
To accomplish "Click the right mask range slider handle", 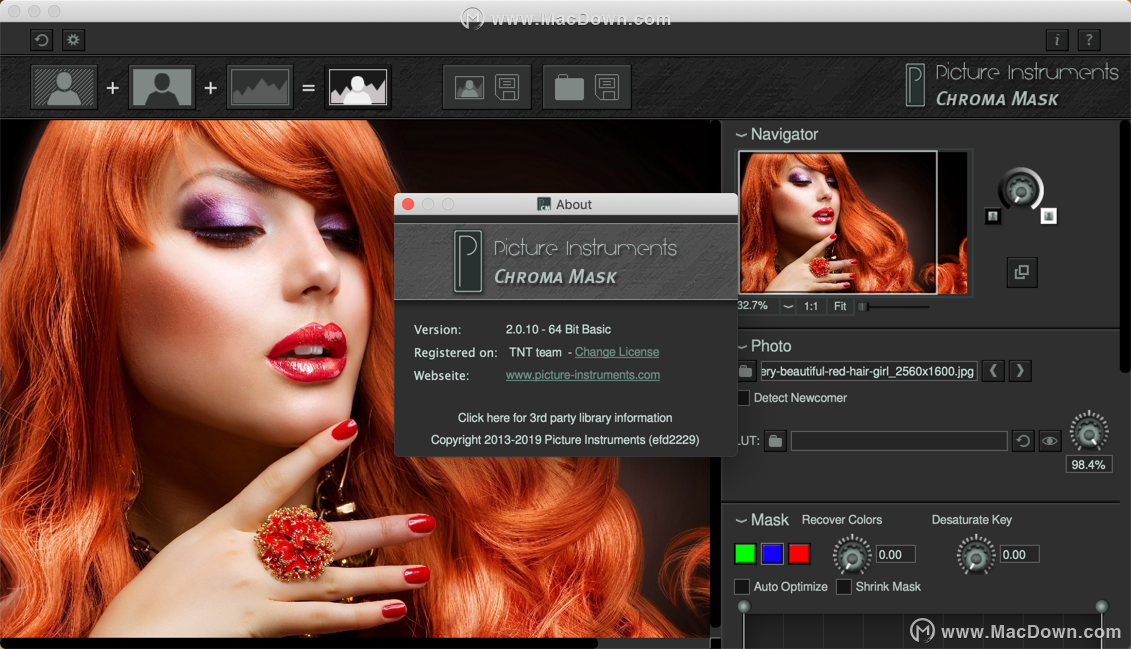I will pyautogui.click(x=1101, y=606).
